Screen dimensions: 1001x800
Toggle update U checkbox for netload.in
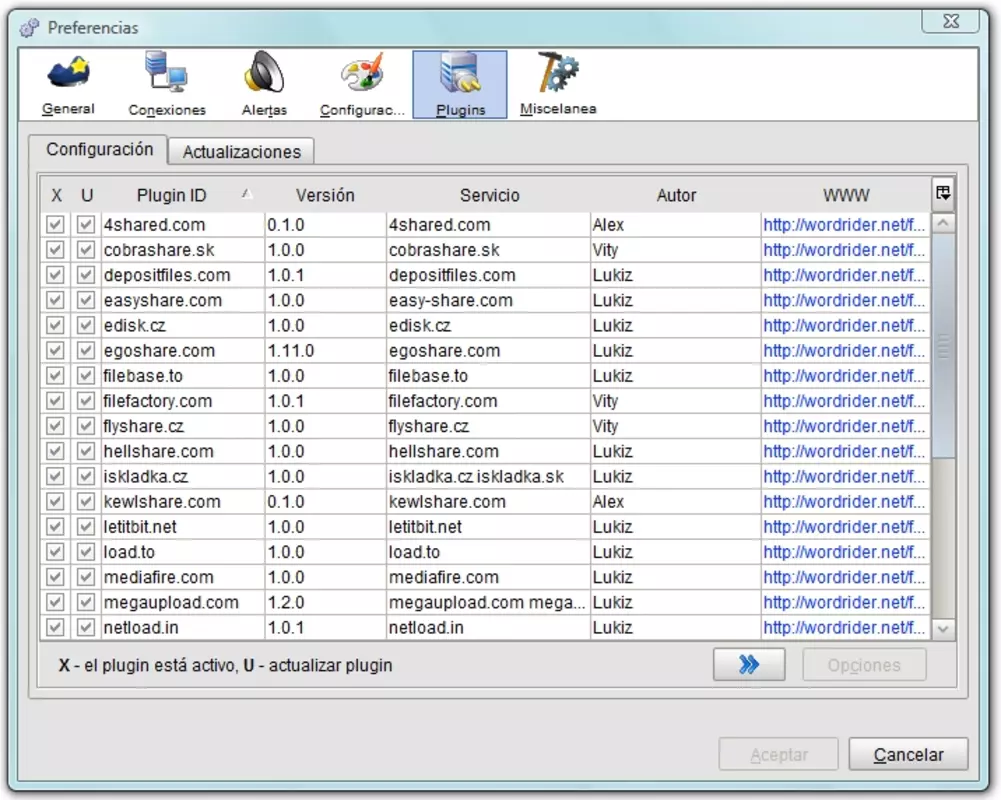(x=86, y=628)
